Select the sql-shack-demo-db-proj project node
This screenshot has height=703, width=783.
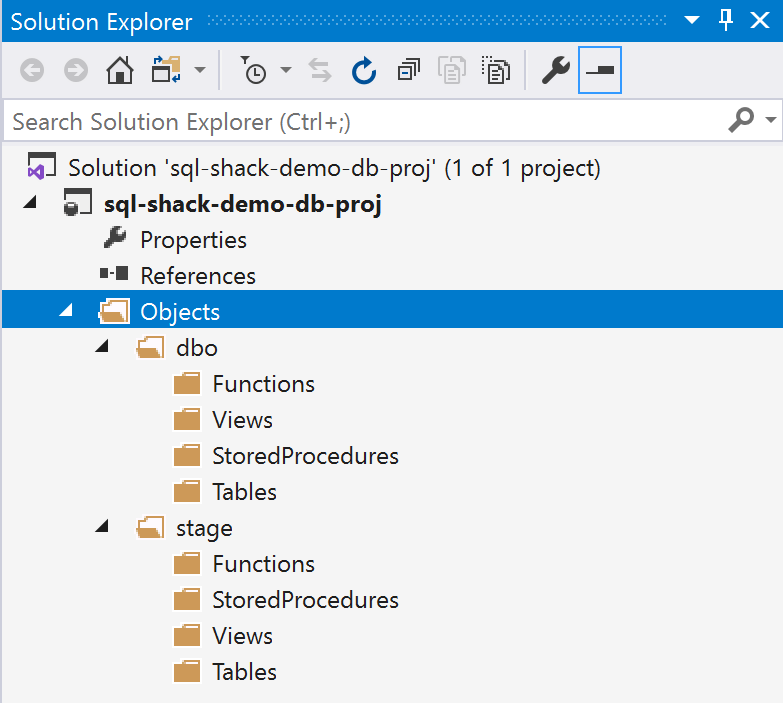click(x=243, y=204)
